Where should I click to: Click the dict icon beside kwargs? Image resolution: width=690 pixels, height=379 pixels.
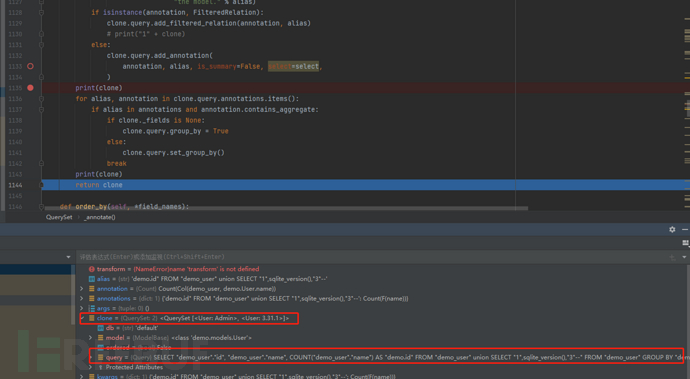click(92, 376)
